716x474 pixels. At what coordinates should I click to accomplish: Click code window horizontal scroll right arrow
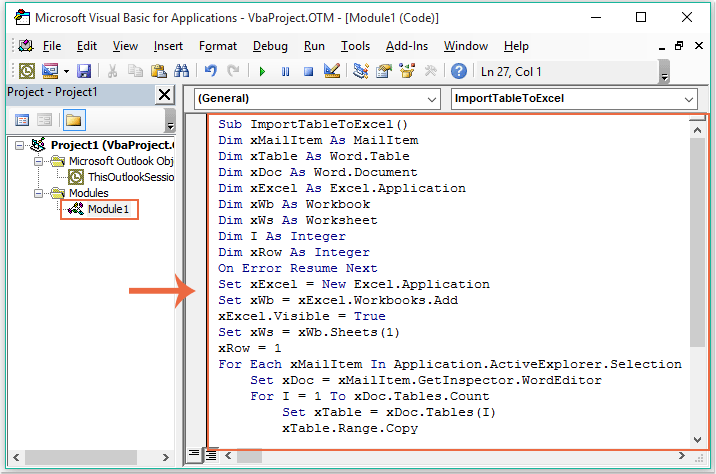click(x=682, y=455)
